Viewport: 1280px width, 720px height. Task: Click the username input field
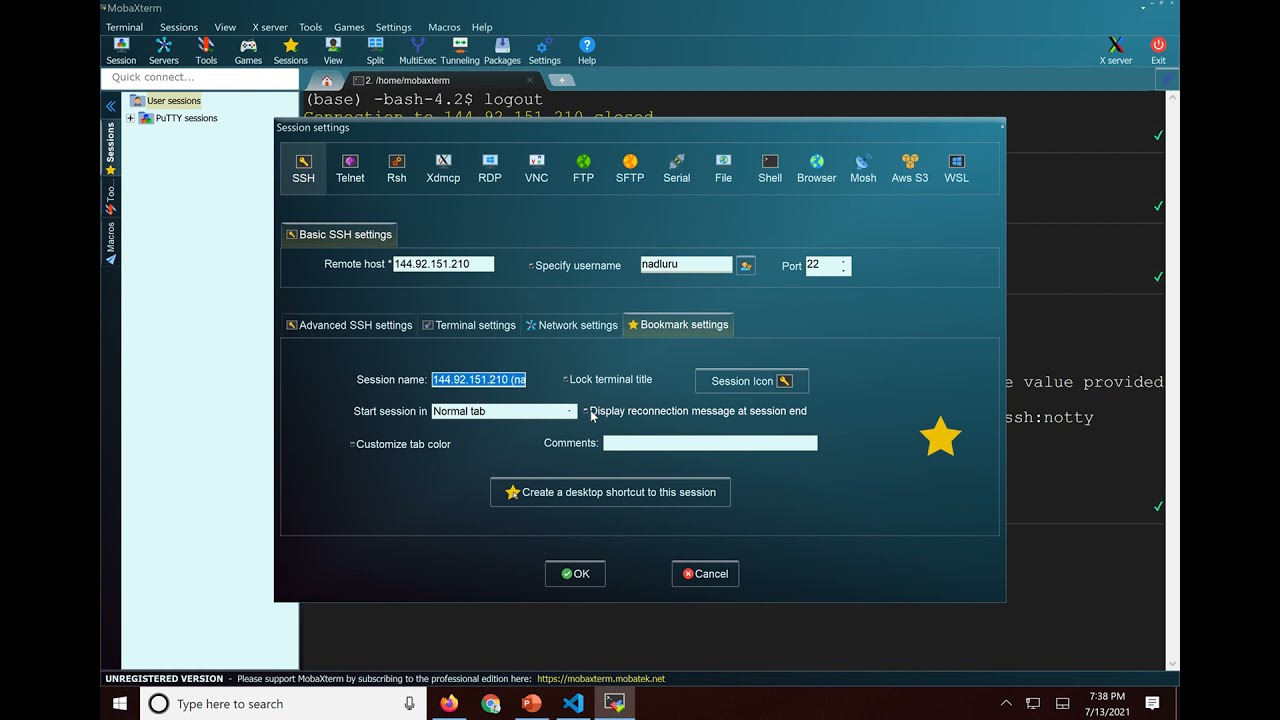click(686, 264)
